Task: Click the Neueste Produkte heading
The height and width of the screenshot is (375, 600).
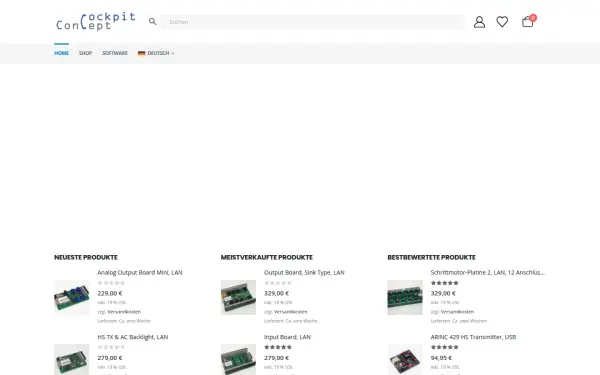Action: [x=86, y=258]
